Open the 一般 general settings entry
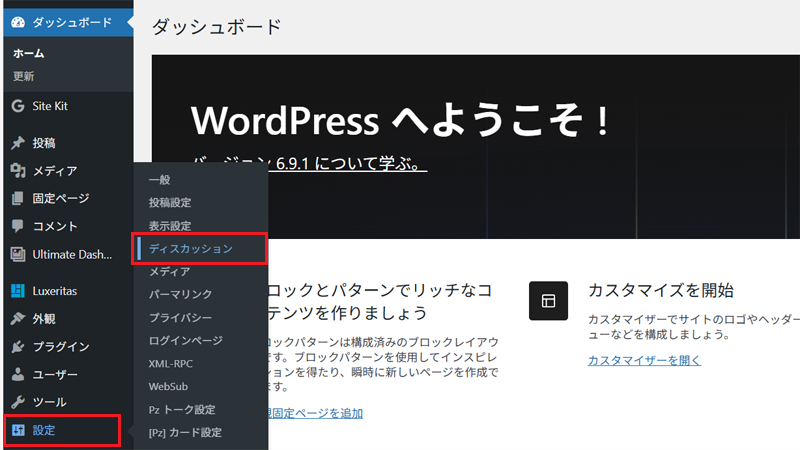The height and width of the screenshot is (450, 800). tap(160, 180)
